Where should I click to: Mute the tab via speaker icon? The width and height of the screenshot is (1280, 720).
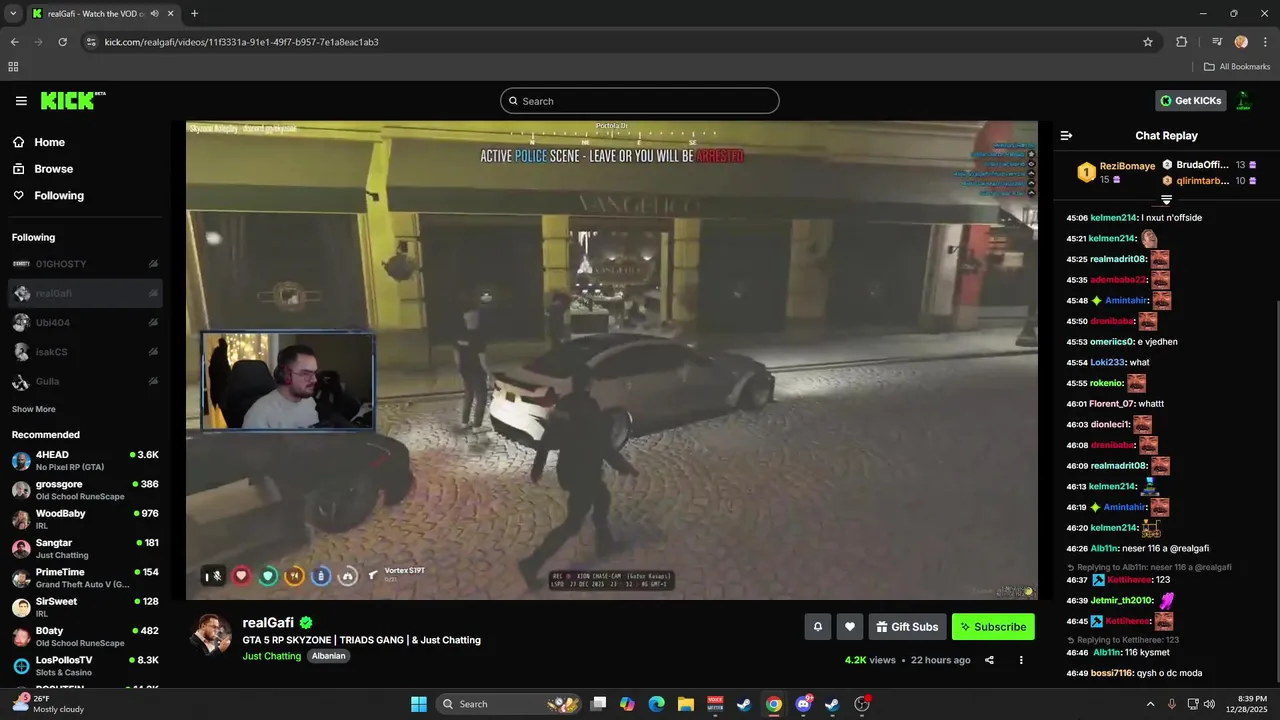154,13
